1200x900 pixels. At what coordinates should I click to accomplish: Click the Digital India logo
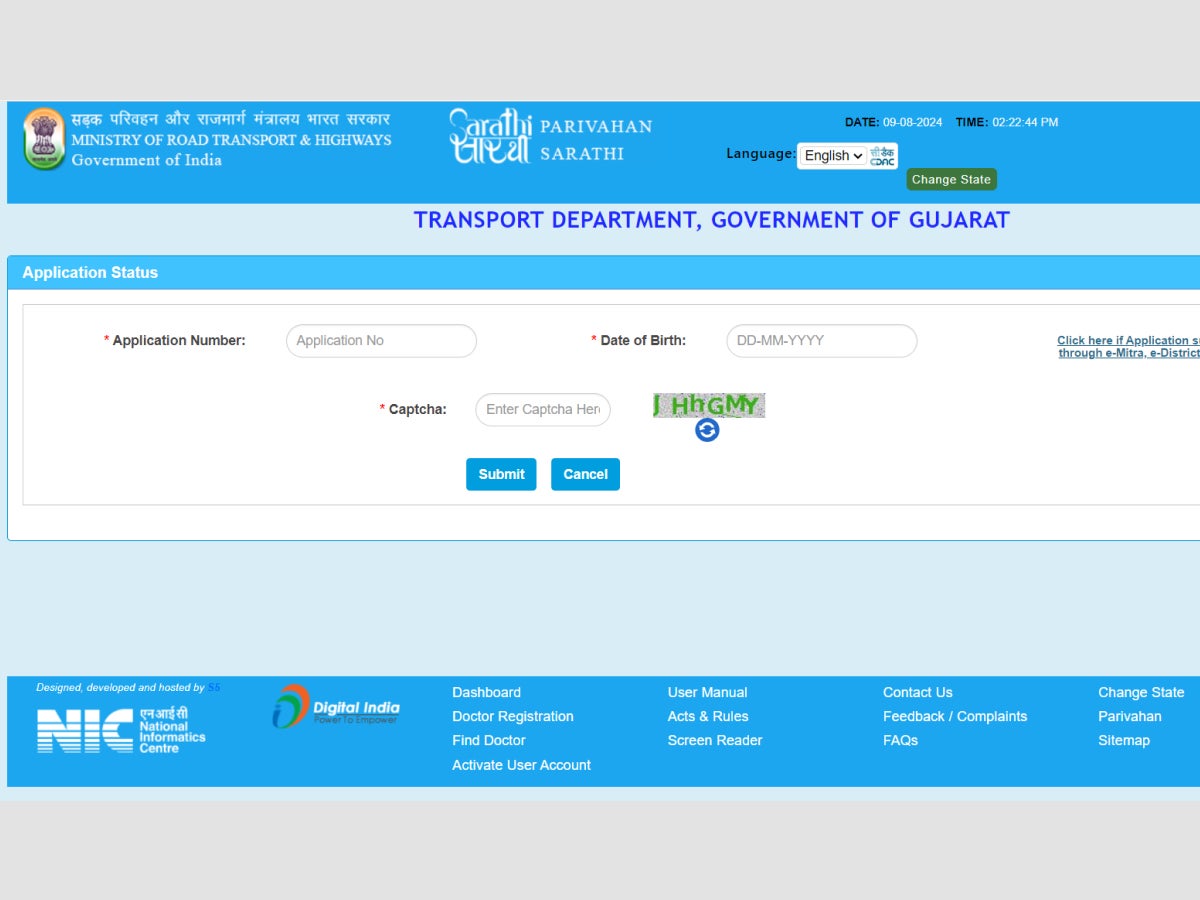coord(337,707)
